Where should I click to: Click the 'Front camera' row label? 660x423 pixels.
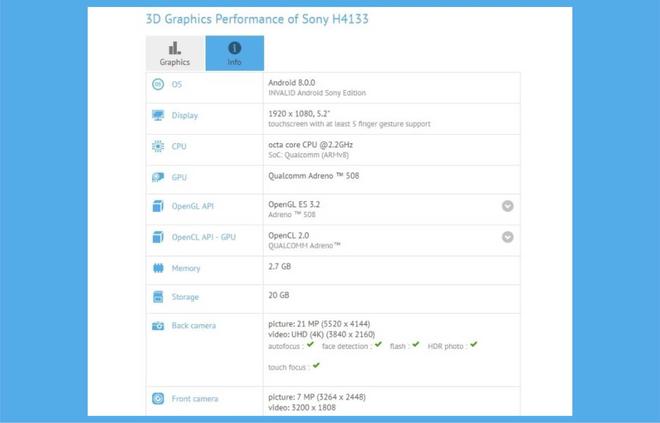pos(195,399)
